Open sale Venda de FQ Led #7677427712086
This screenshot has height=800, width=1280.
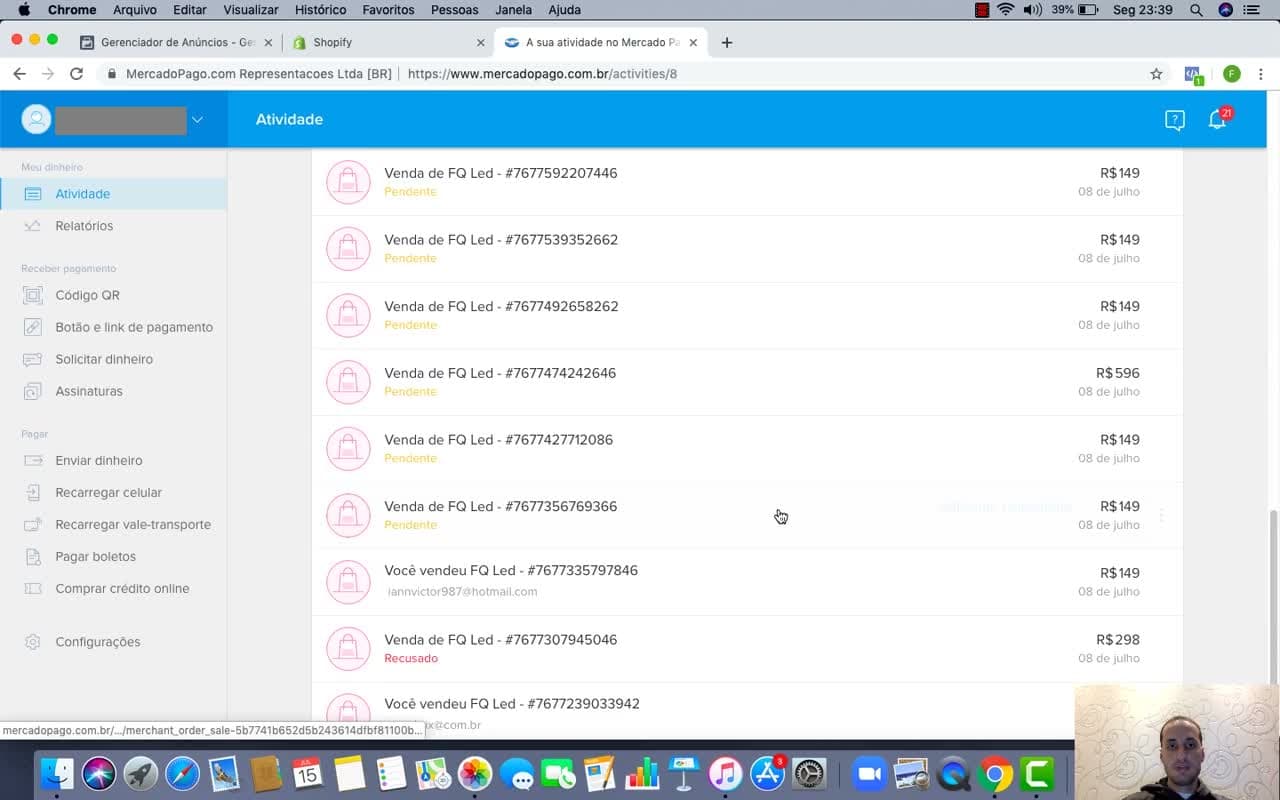pos(747,449)
